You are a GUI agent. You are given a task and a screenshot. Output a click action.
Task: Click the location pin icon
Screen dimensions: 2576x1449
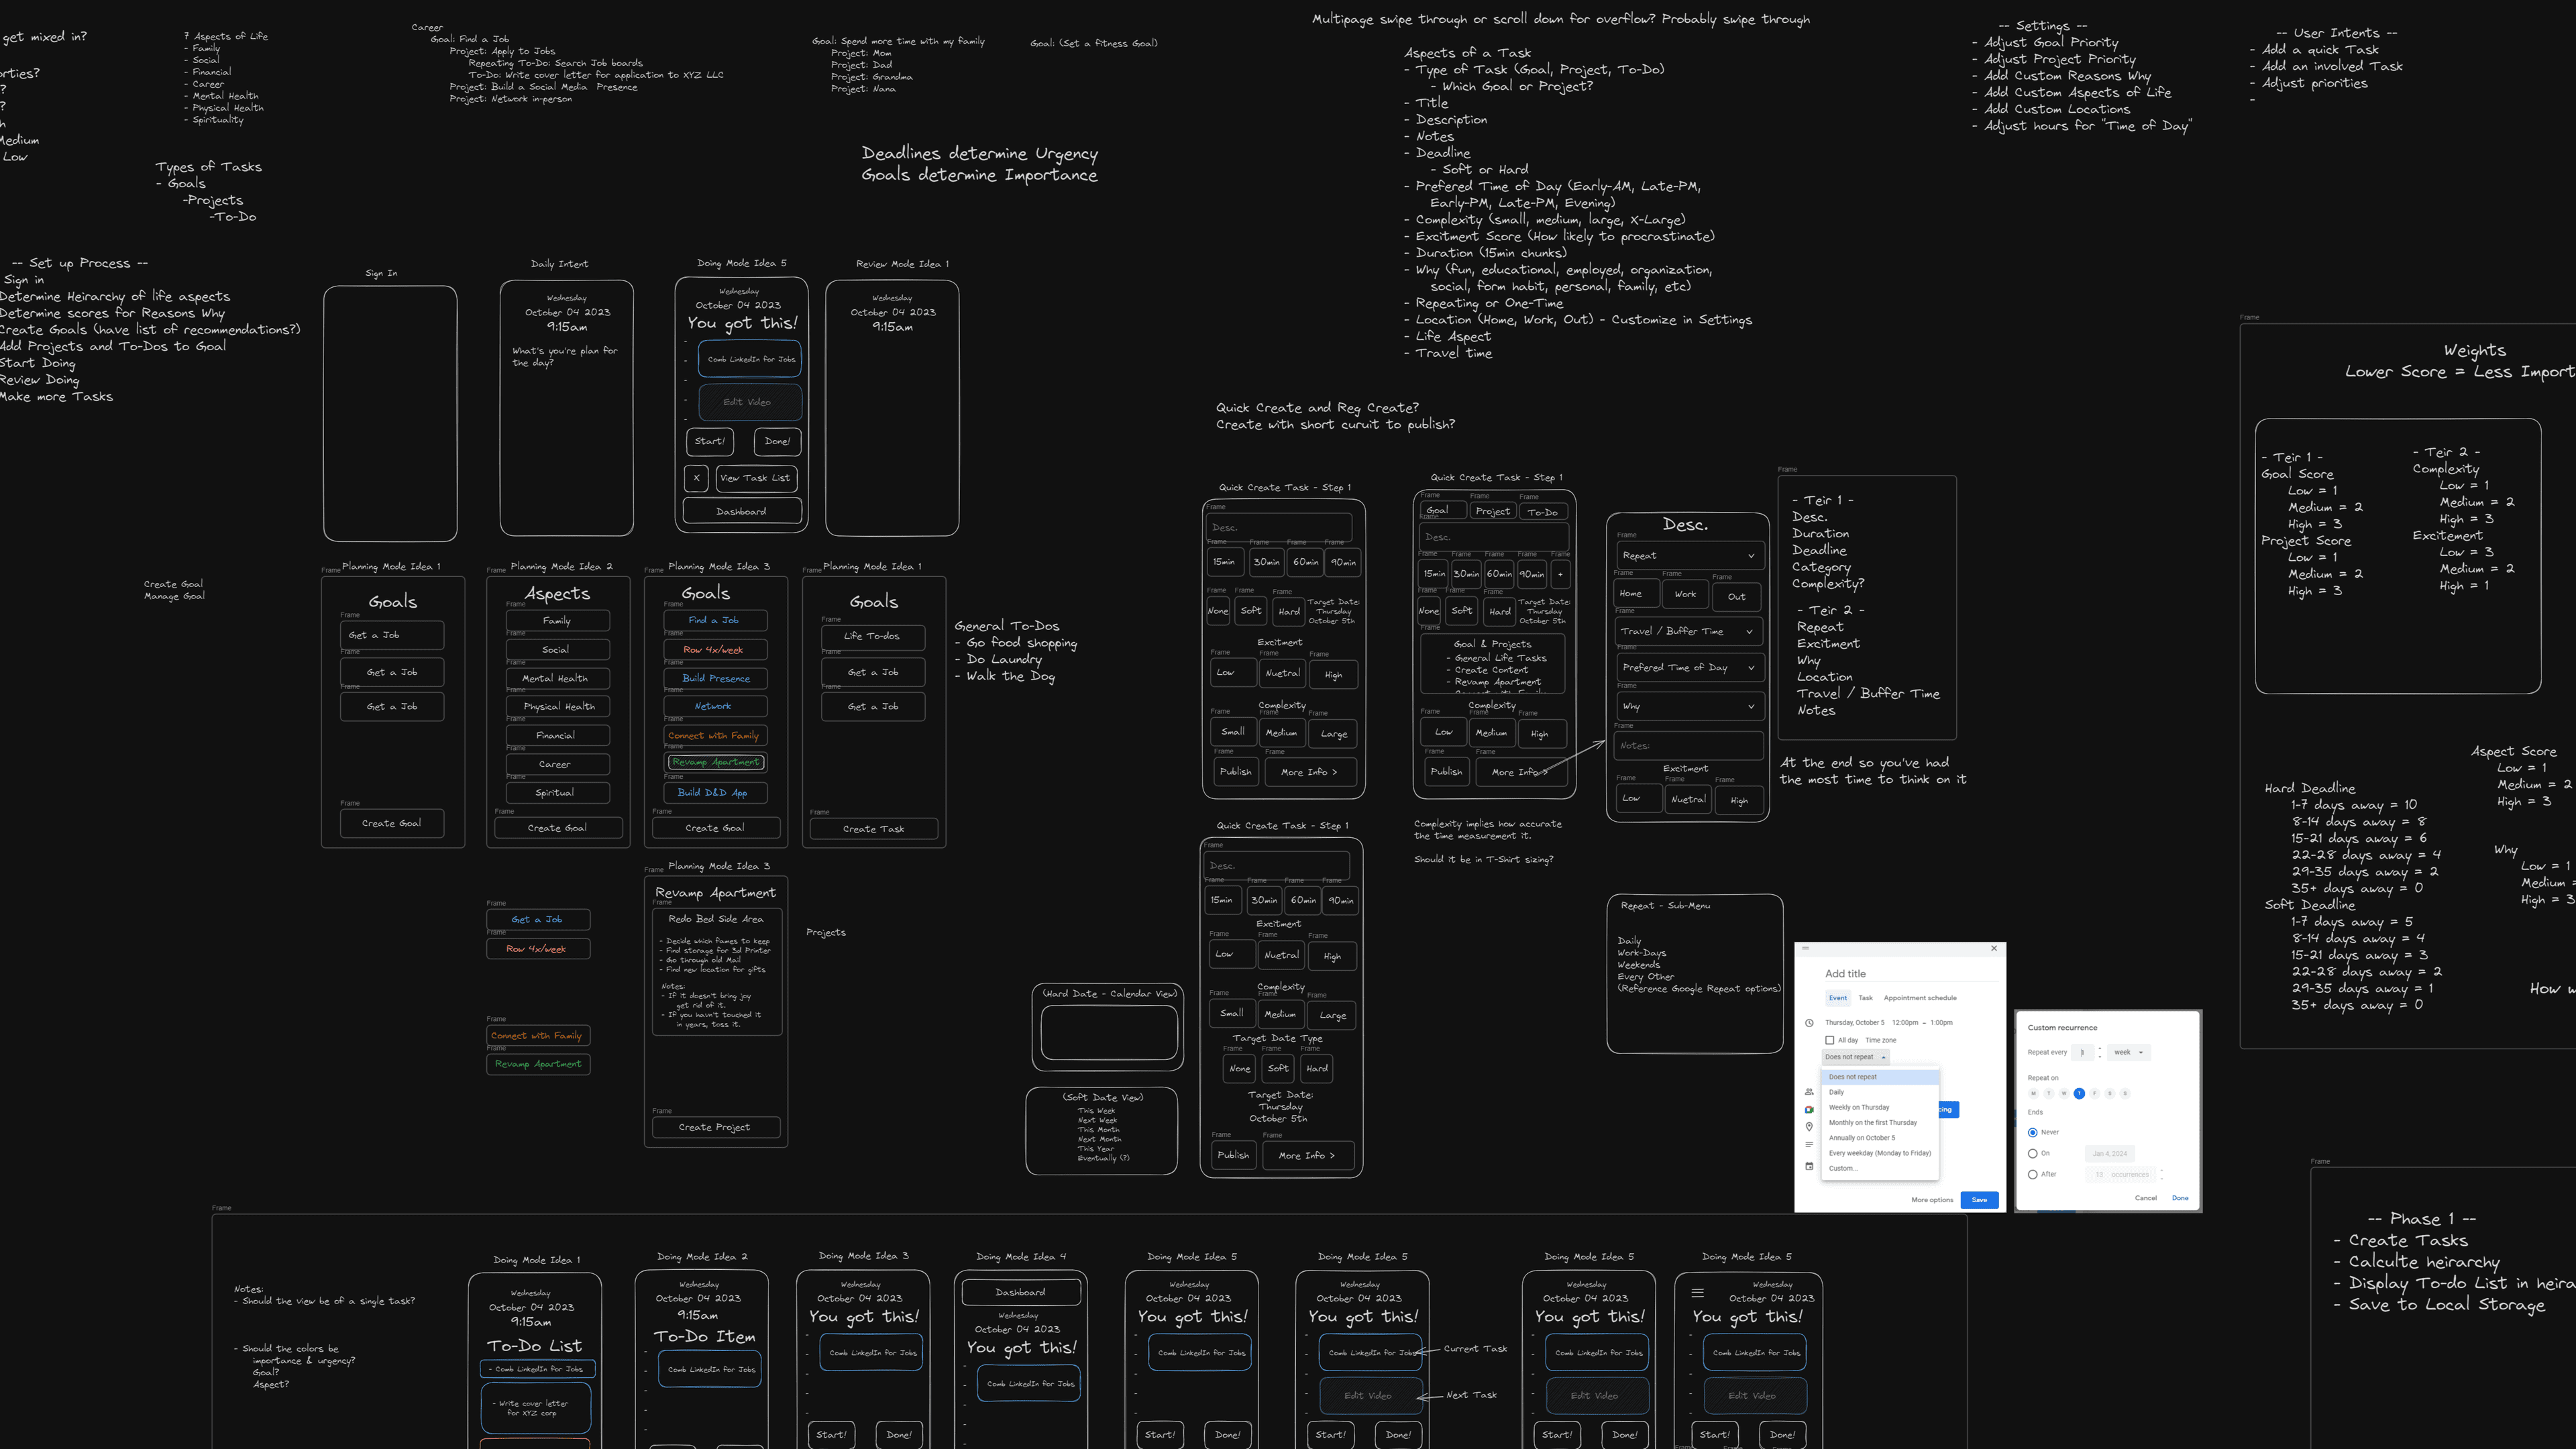click(x=1809, y=1127)
